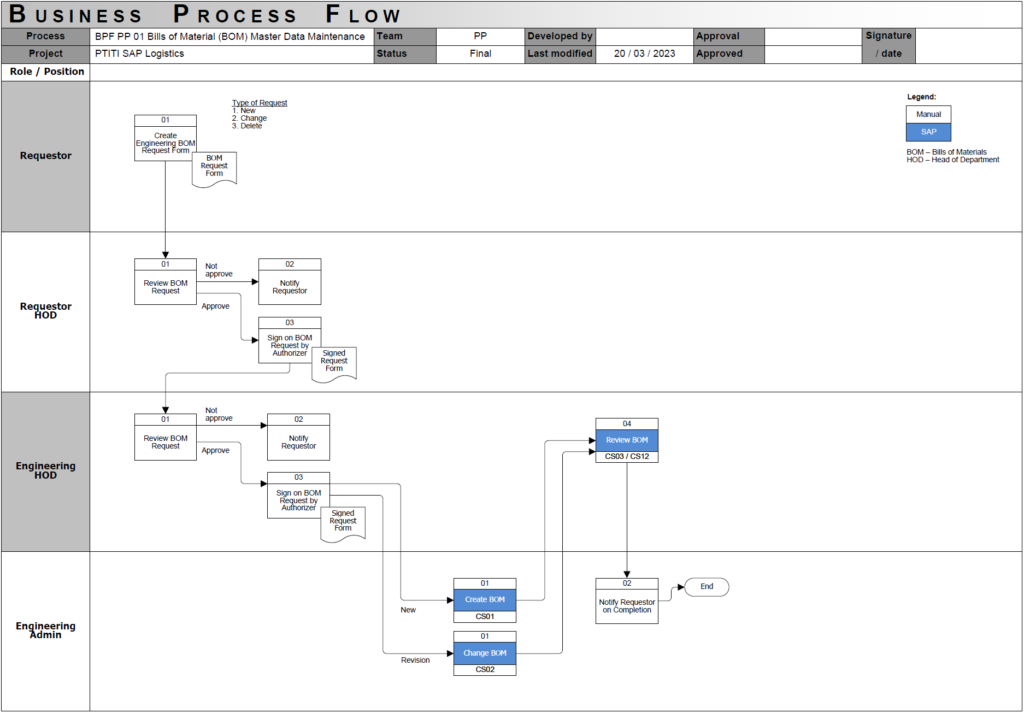Open the Status field showing Final
The image size is (1024, 713).
[x=480, y=55]
